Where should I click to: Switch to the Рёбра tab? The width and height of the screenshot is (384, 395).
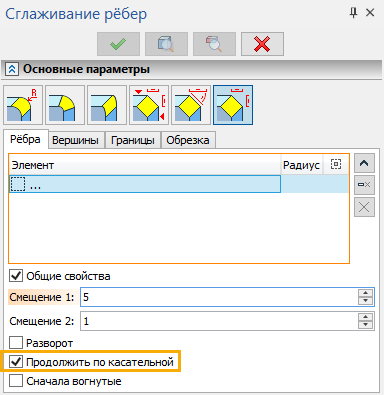point(25,139)
